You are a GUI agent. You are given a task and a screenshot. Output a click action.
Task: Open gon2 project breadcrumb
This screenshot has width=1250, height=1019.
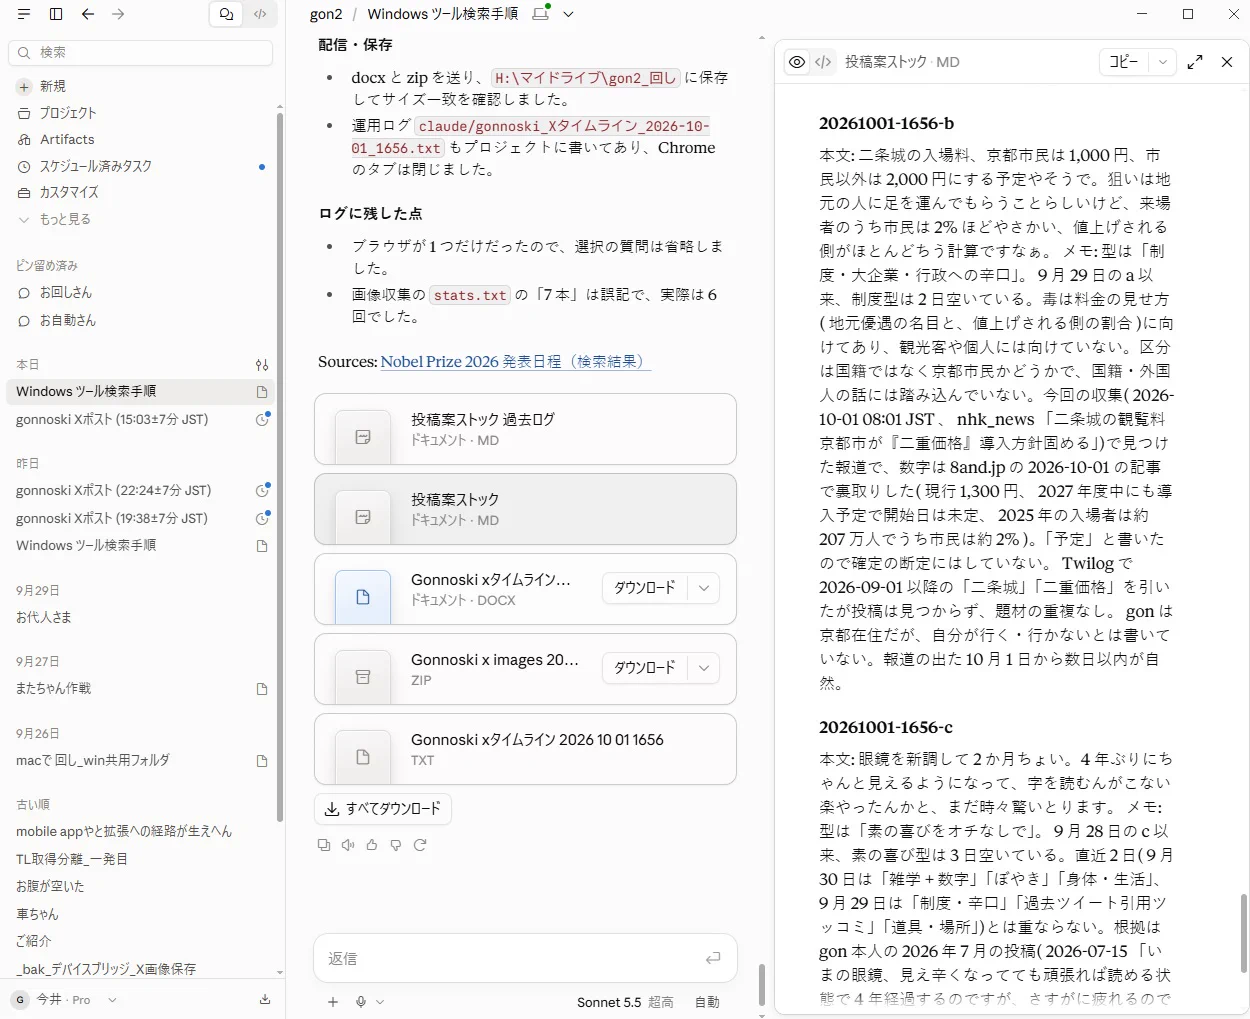pos(326,14)
